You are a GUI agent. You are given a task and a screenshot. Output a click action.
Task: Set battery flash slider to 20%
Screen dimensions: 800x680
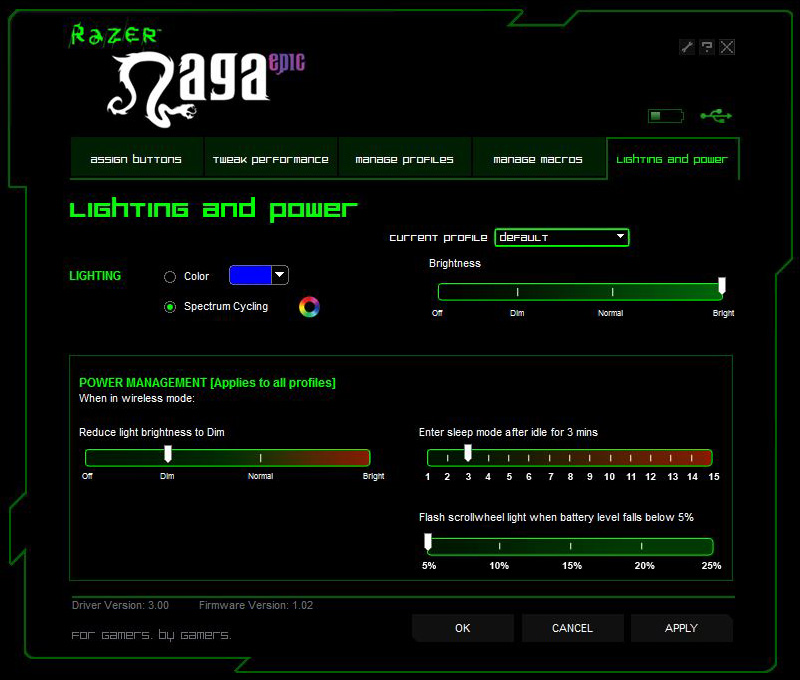tap(641, 546)
